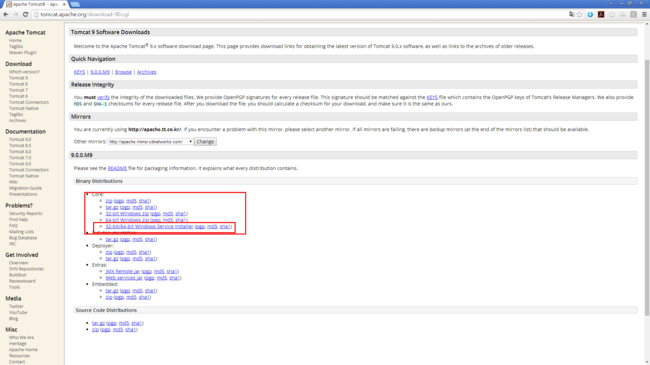
Task: Open Home in the Apache Tomcat sidebar
Action: click(15, 41)
